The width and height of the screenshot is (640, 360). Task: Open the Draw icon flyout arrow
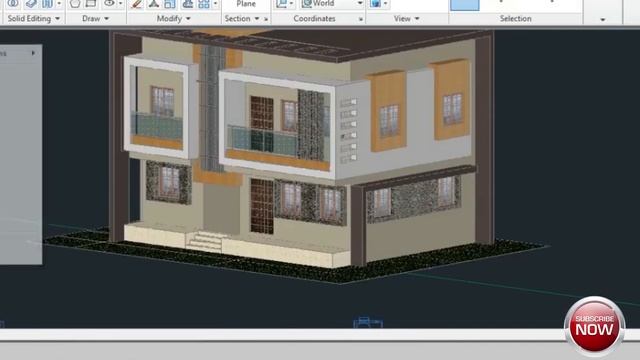pyautogui.click(x=120, y=4)
